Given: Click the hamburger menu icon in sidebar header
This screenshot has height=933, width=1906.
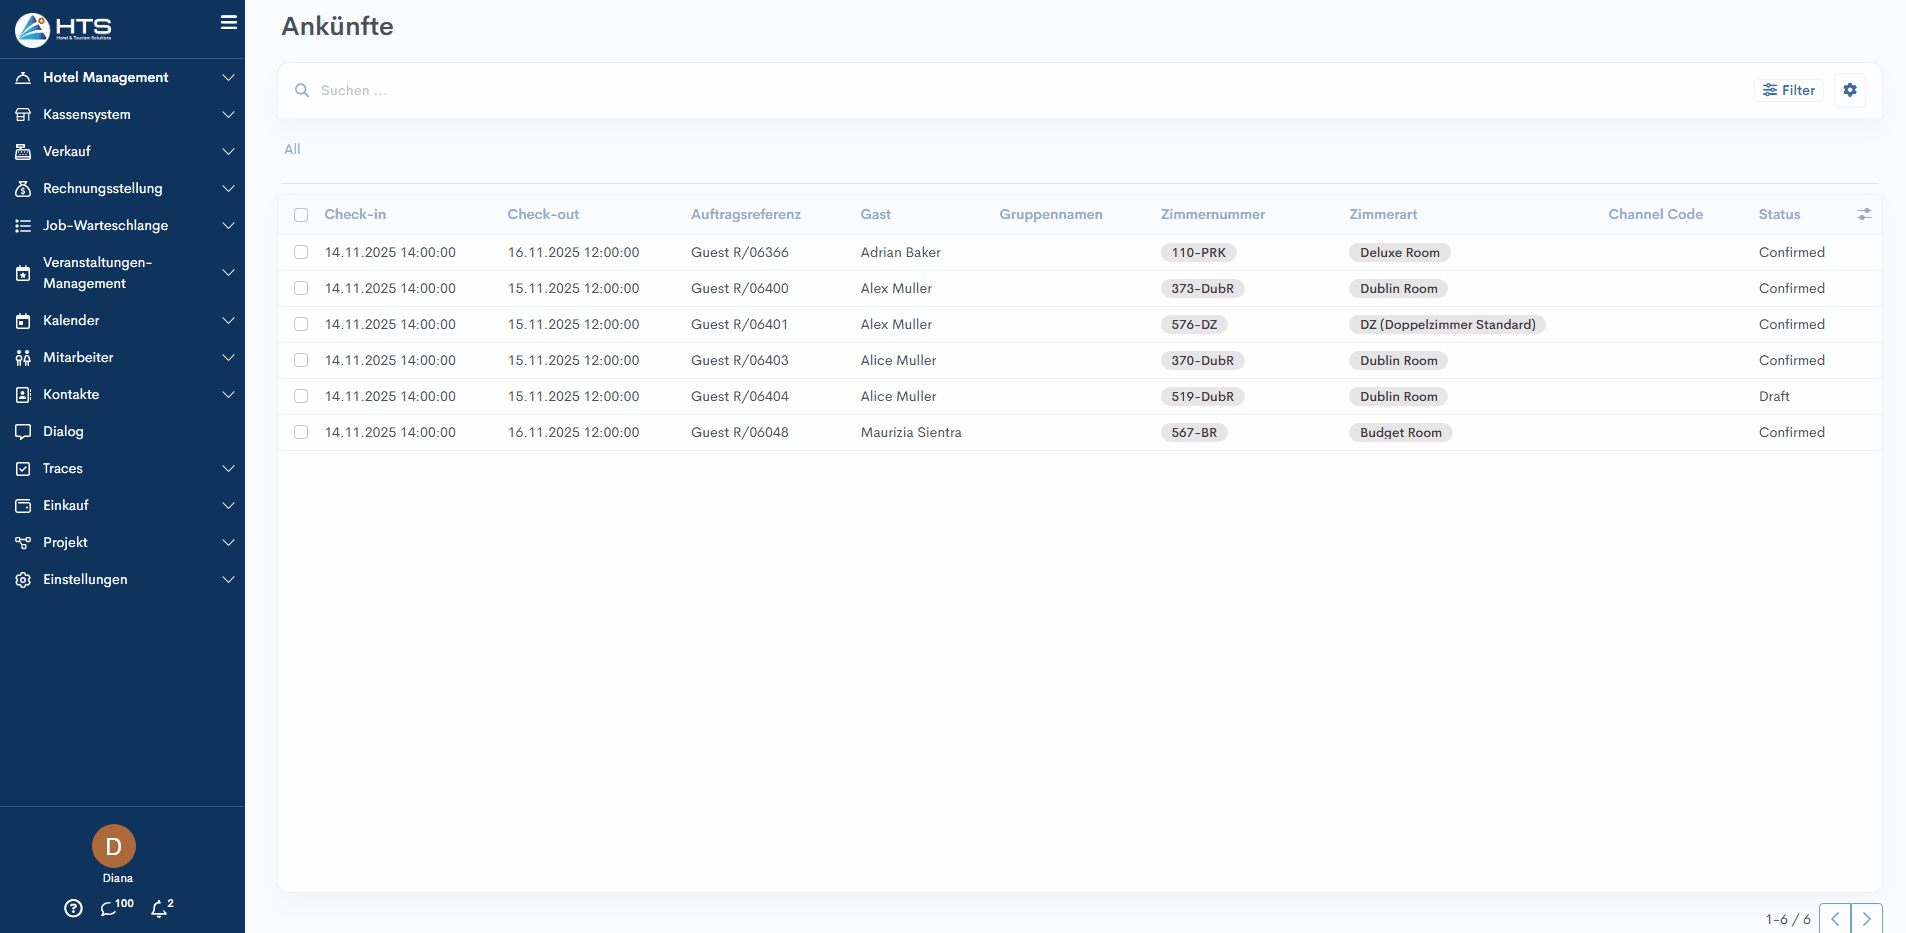Looking at the screenshot, I should 229,22.
